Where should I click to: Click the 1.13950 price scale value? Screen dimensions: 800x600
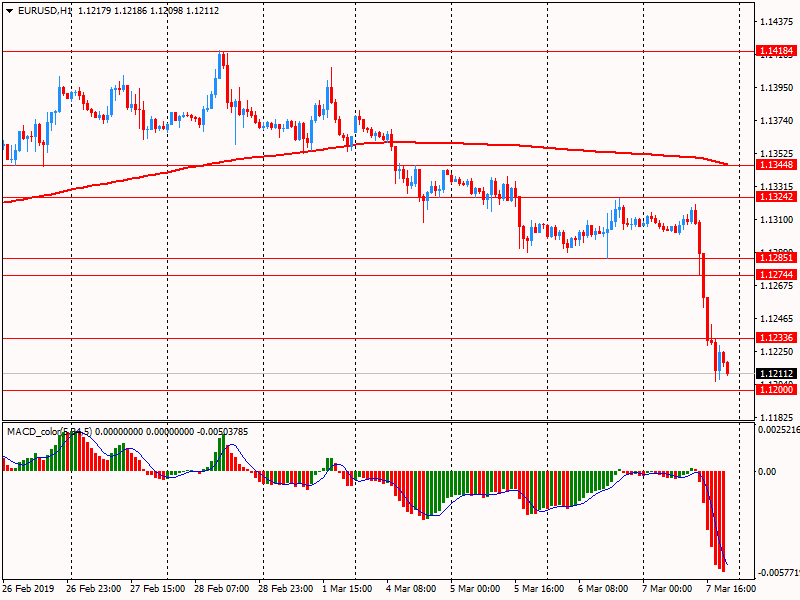click(777, 88)
